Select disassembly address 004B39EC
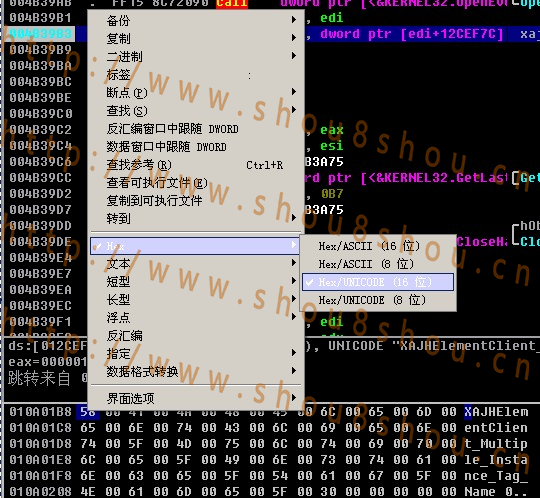Viewport: 540px width, 498px height. tap(40, 305)
